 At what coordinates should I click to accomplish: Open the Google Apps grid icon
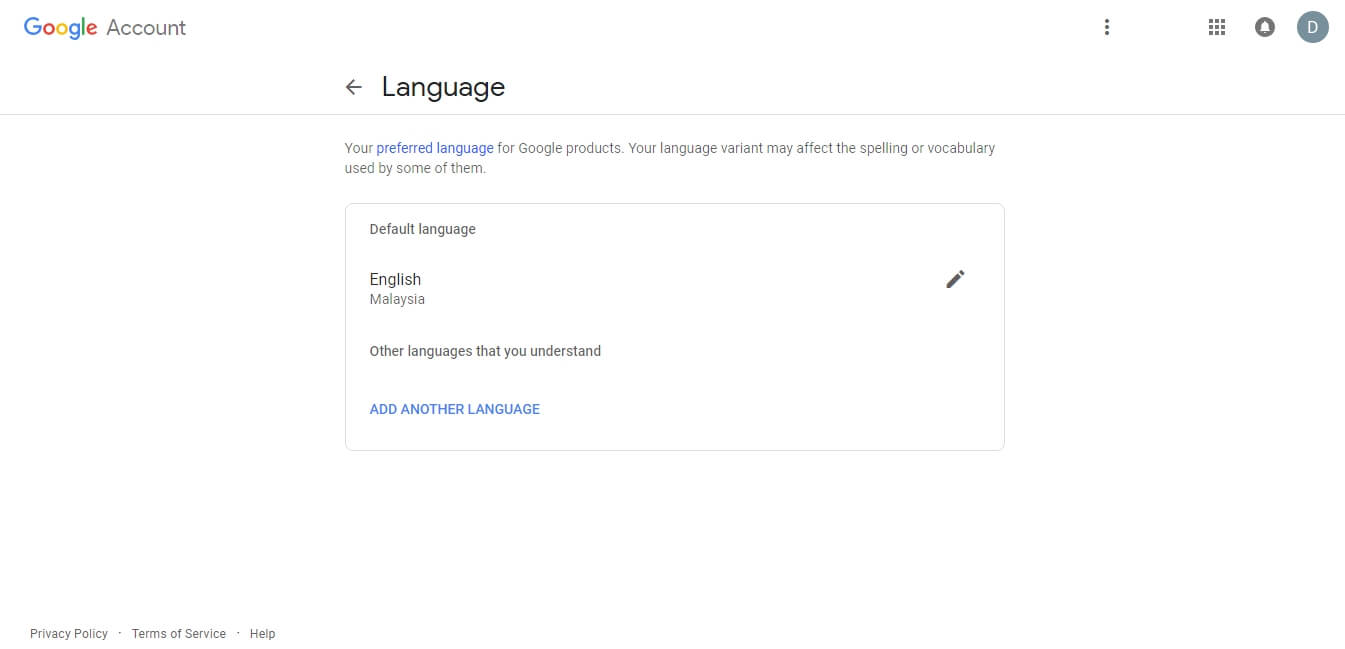click(x=1216, y=27)
